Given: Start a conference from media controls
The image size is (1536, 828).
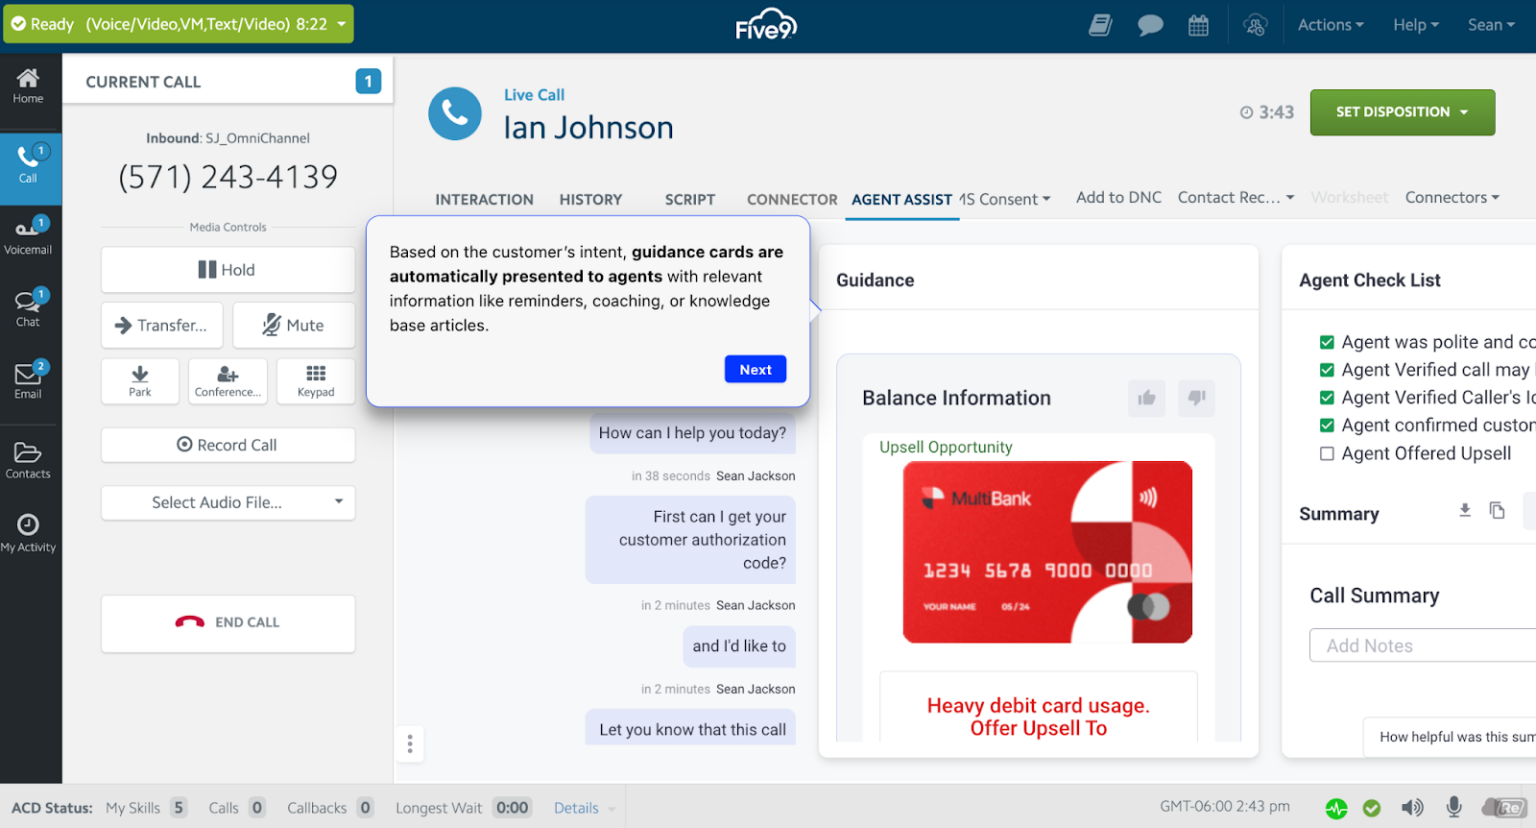Looking at the screenshot, I should (x=228, y=381).
